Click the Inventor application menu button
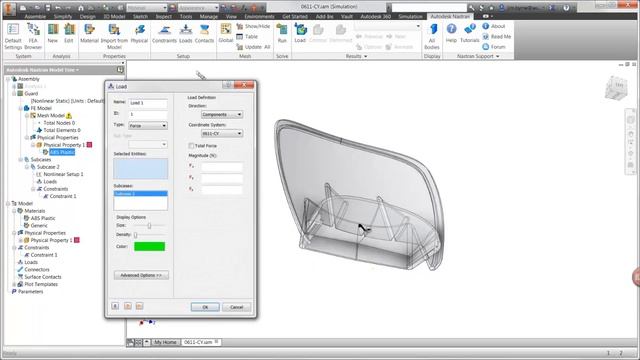The image size is (640, 360). pyautogui.click(x=9, y=8)
